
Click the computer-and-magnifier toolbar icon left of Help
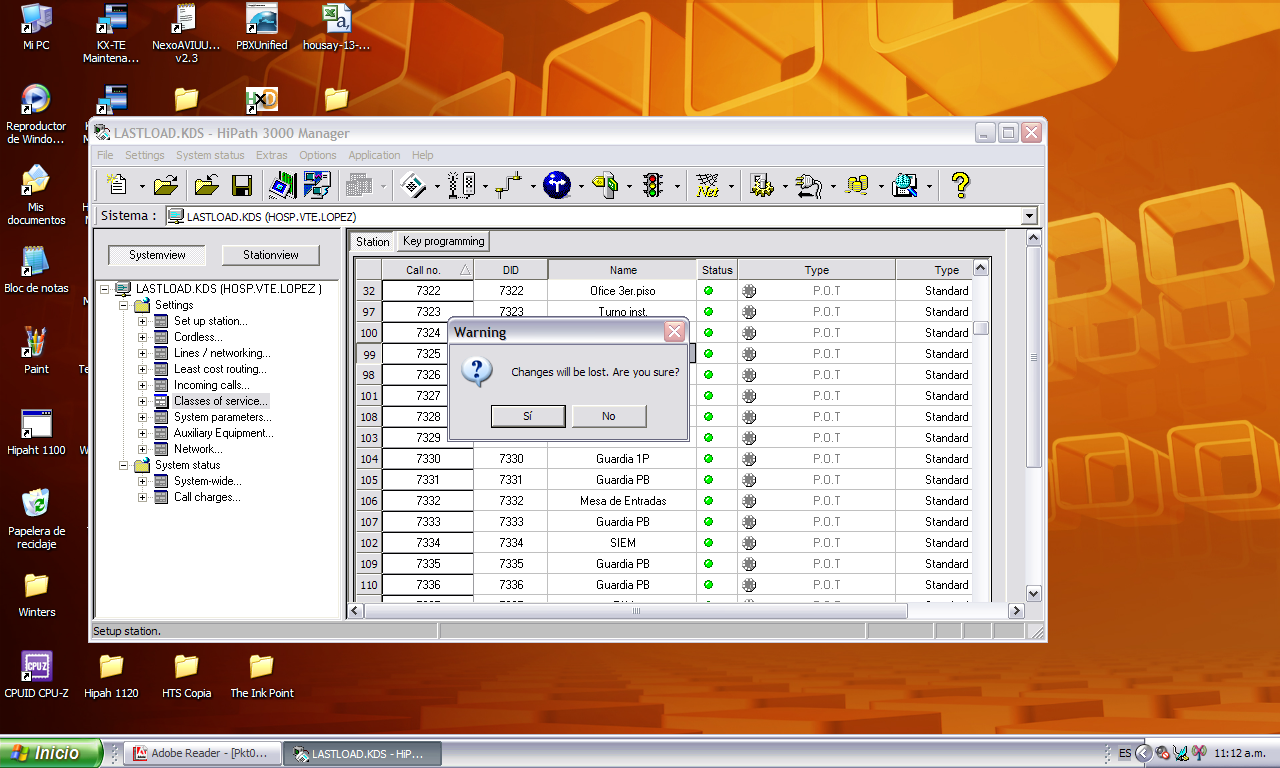(905, 185)
